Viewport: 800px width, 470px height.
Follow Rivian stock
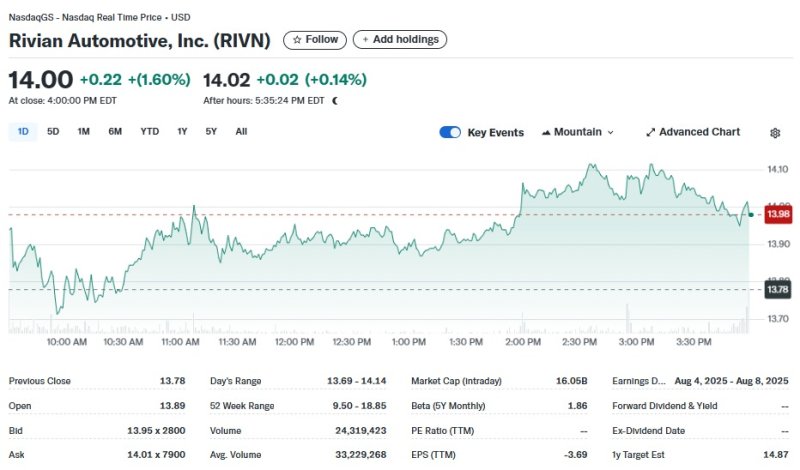coord(315,40)
